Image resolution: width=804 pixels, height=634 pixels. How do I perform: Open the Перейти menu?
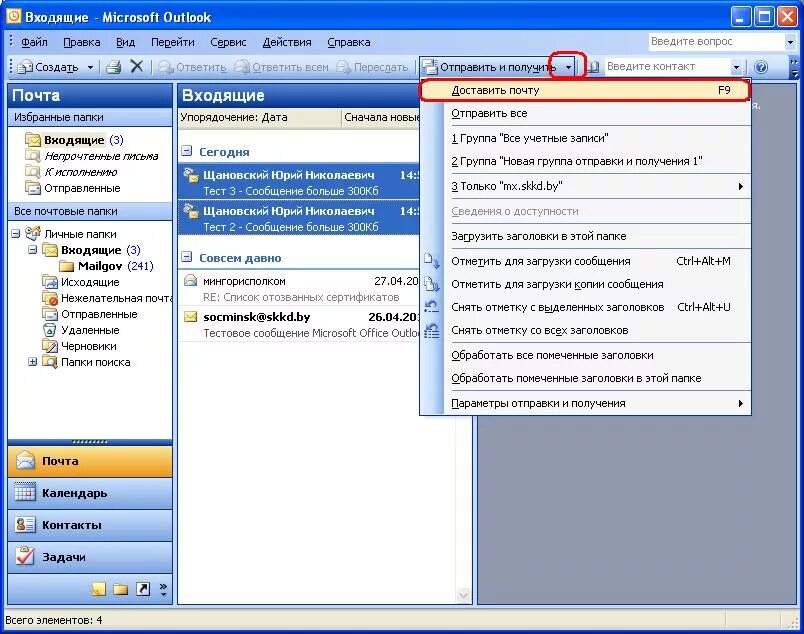click(x=172, y=42)
